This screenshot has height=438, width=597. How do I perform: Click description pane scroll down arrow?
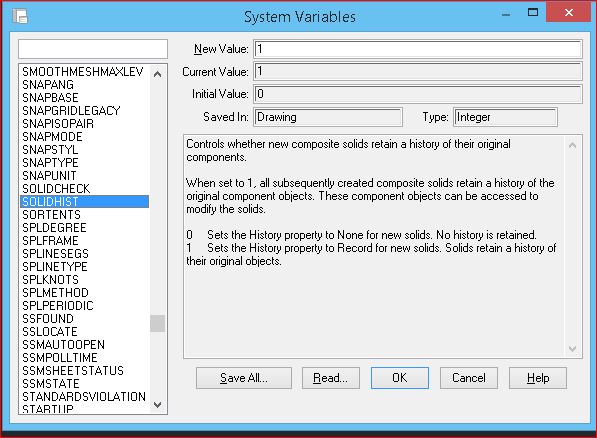click(x=572, y=348)
